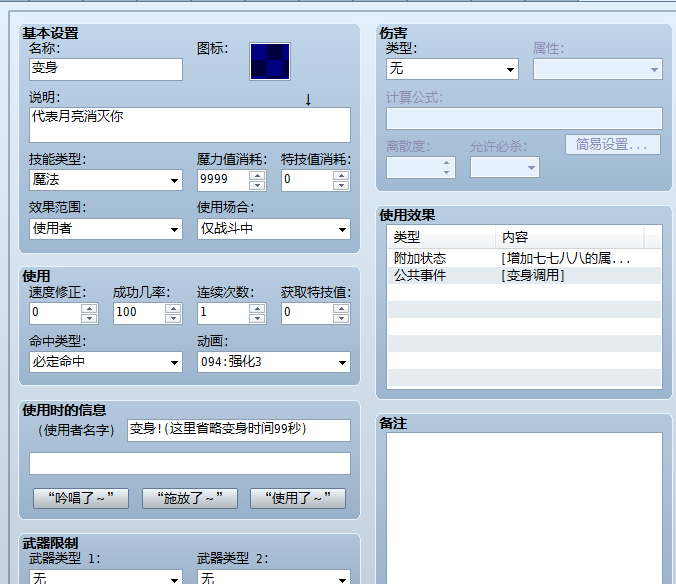Open the 武器类型 2 dropdown
676x584 pixels.
(x=274, y=578)
